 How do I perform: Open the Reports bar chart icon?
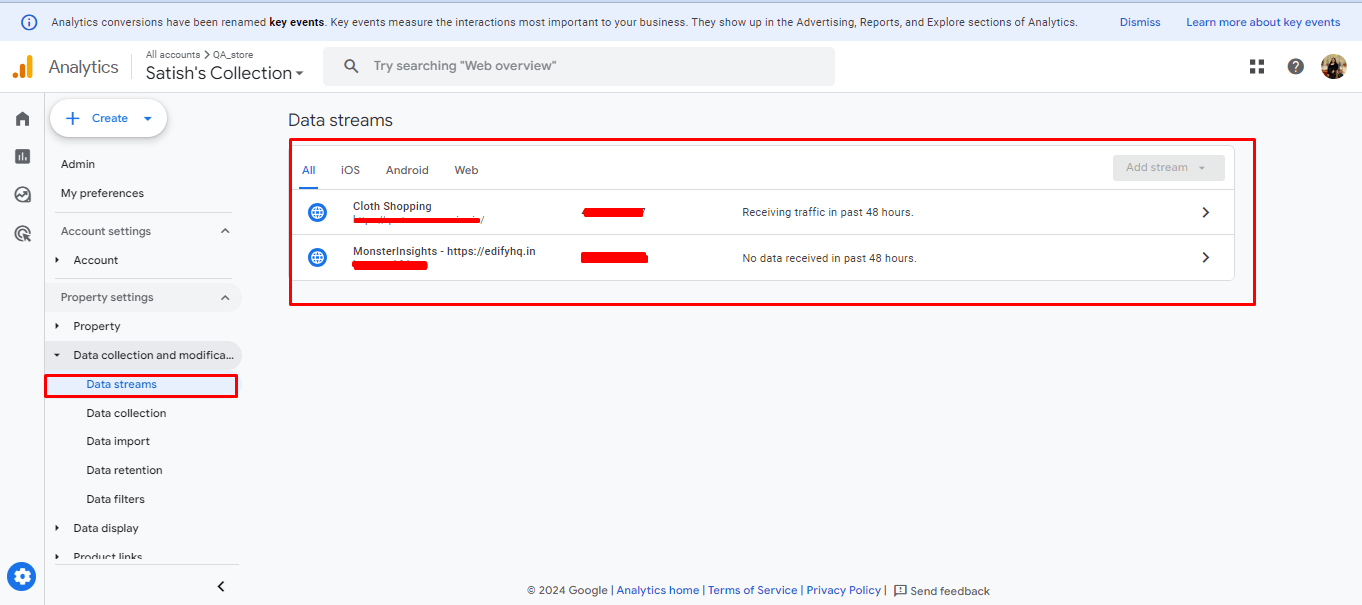coord(22,156)
